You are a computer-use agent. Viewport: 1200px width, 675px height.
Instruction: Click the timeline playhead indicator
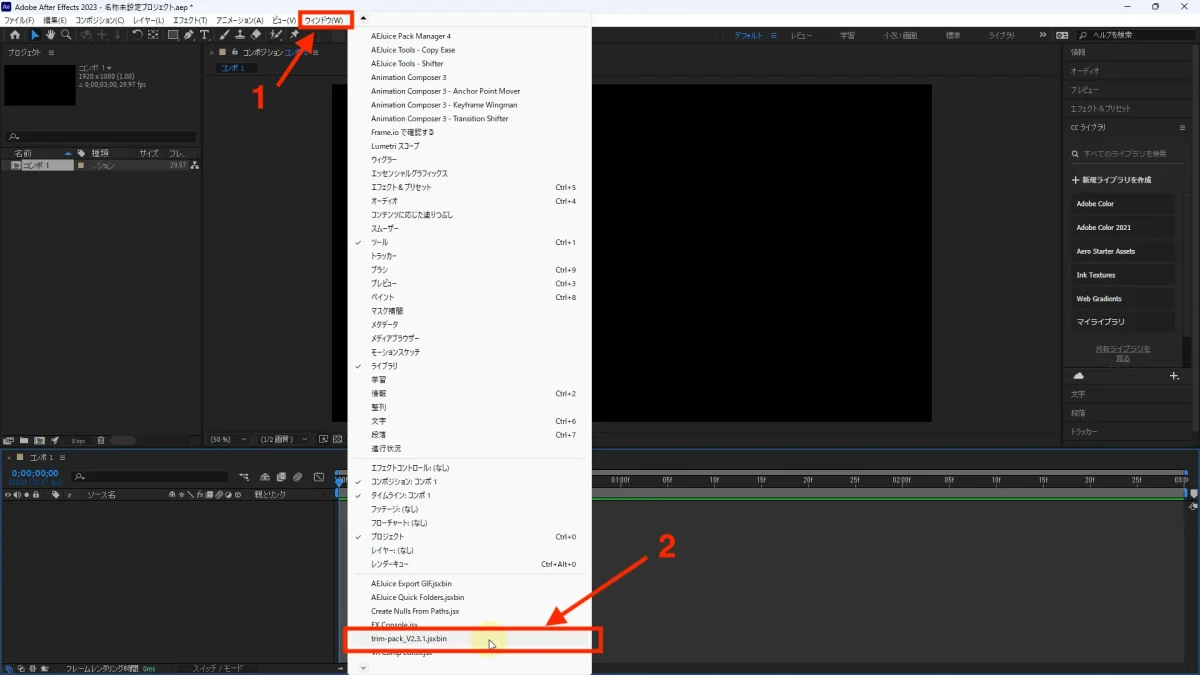click(338, 481)
